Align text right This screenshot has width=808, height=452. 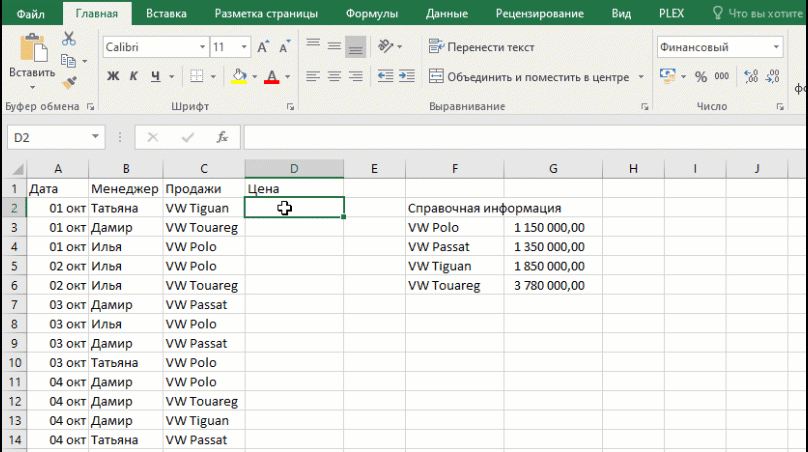(x=356, y=76)
